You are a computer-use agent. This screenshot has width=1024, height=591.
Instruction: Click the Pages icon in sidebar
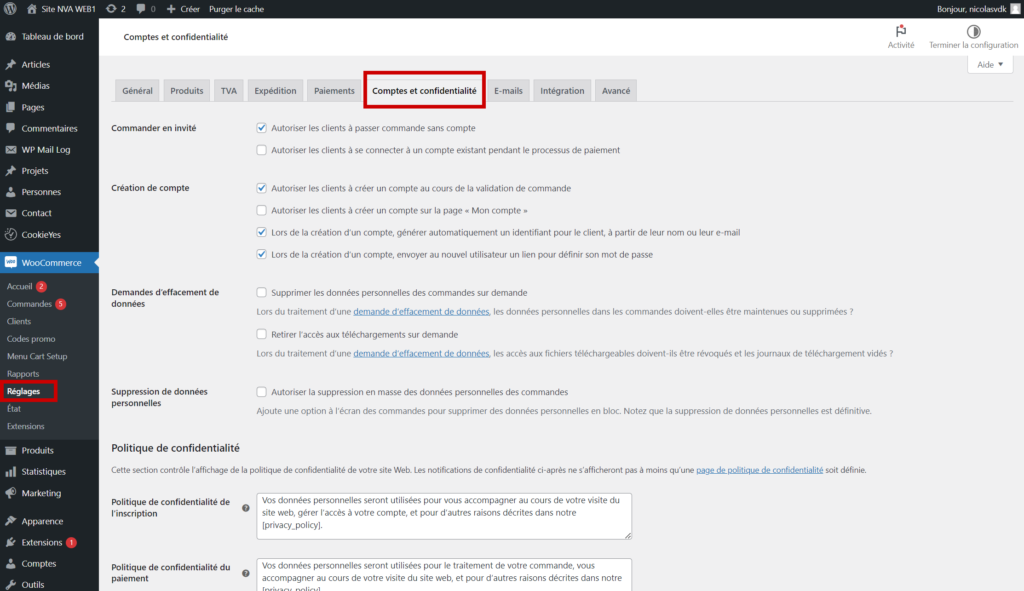[10, 107]
